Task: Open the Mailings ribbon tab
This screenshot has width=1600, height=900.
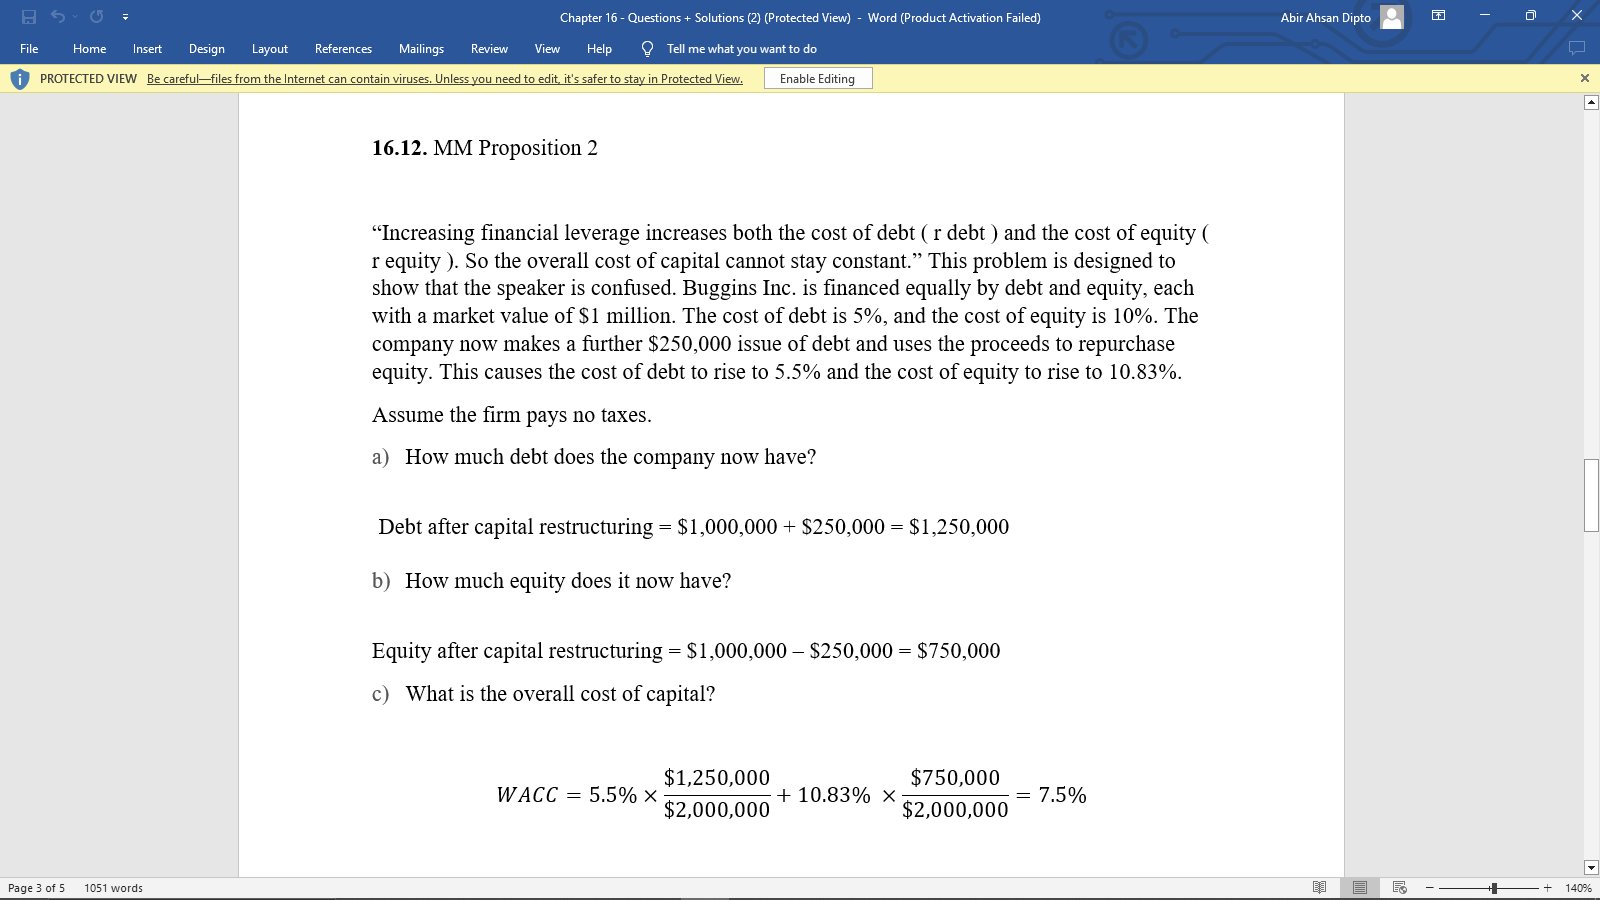Action: tap(421, 48)
